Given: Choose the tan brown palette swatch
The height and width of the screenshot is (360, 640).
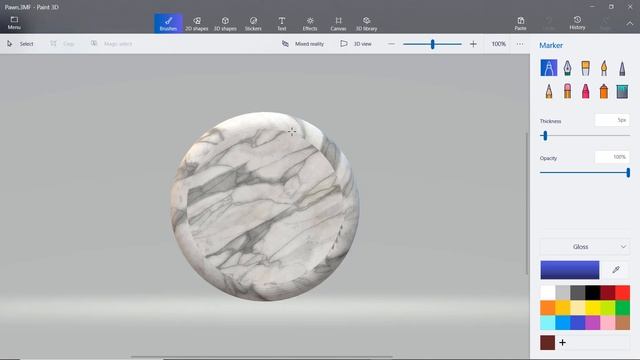Looking at the screenshot, I should tap(622, 323).
